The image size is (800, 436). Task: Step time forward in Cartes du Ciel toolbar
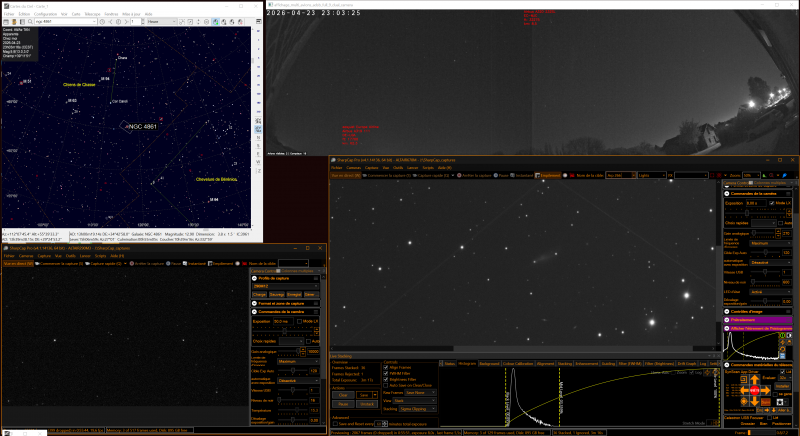click(126, 21)
